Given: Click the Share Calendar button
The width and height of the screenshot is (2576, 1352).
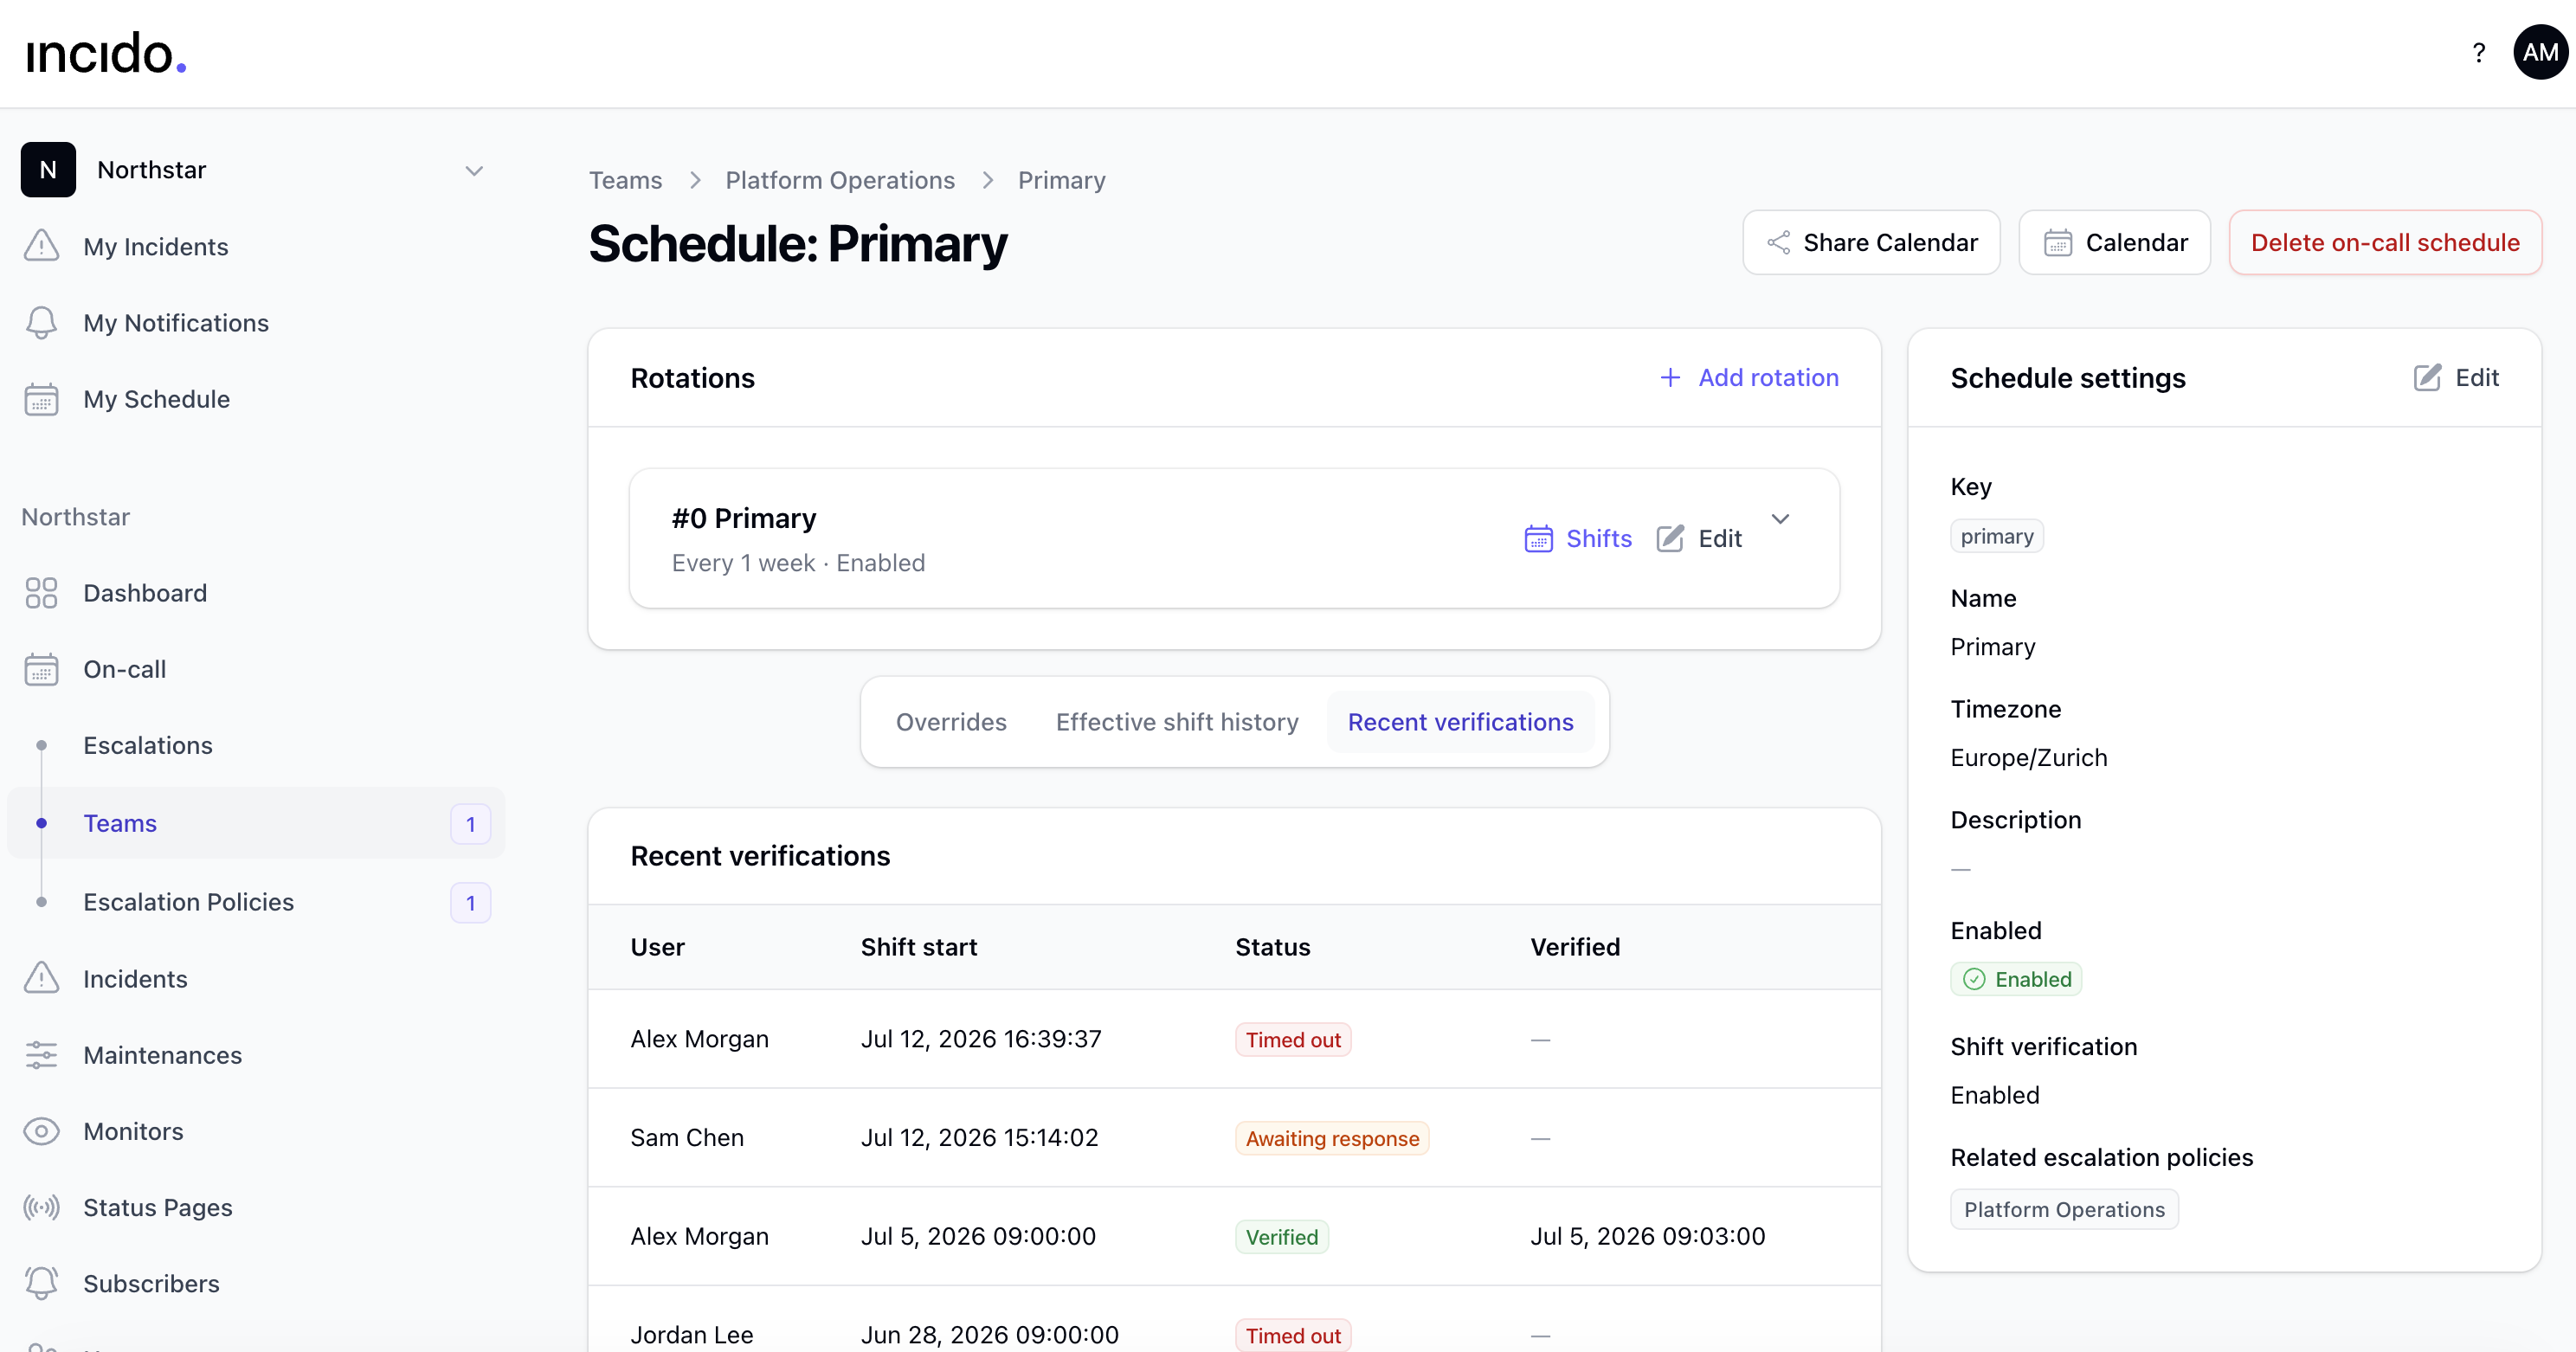Looking at the screenshot, I should coord(1872,242).
